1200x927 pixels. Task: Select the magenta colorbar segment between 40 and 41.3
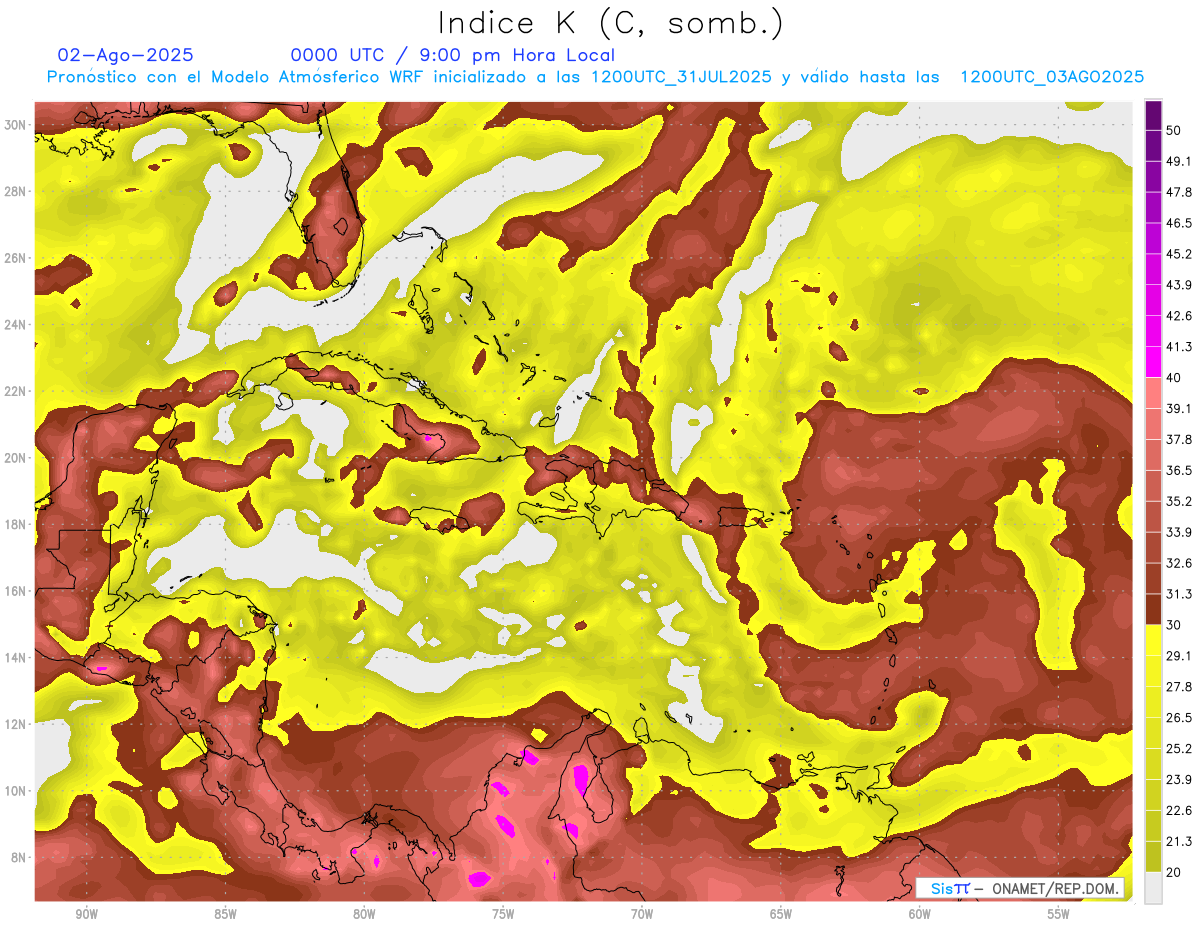tap(1153, 362)
